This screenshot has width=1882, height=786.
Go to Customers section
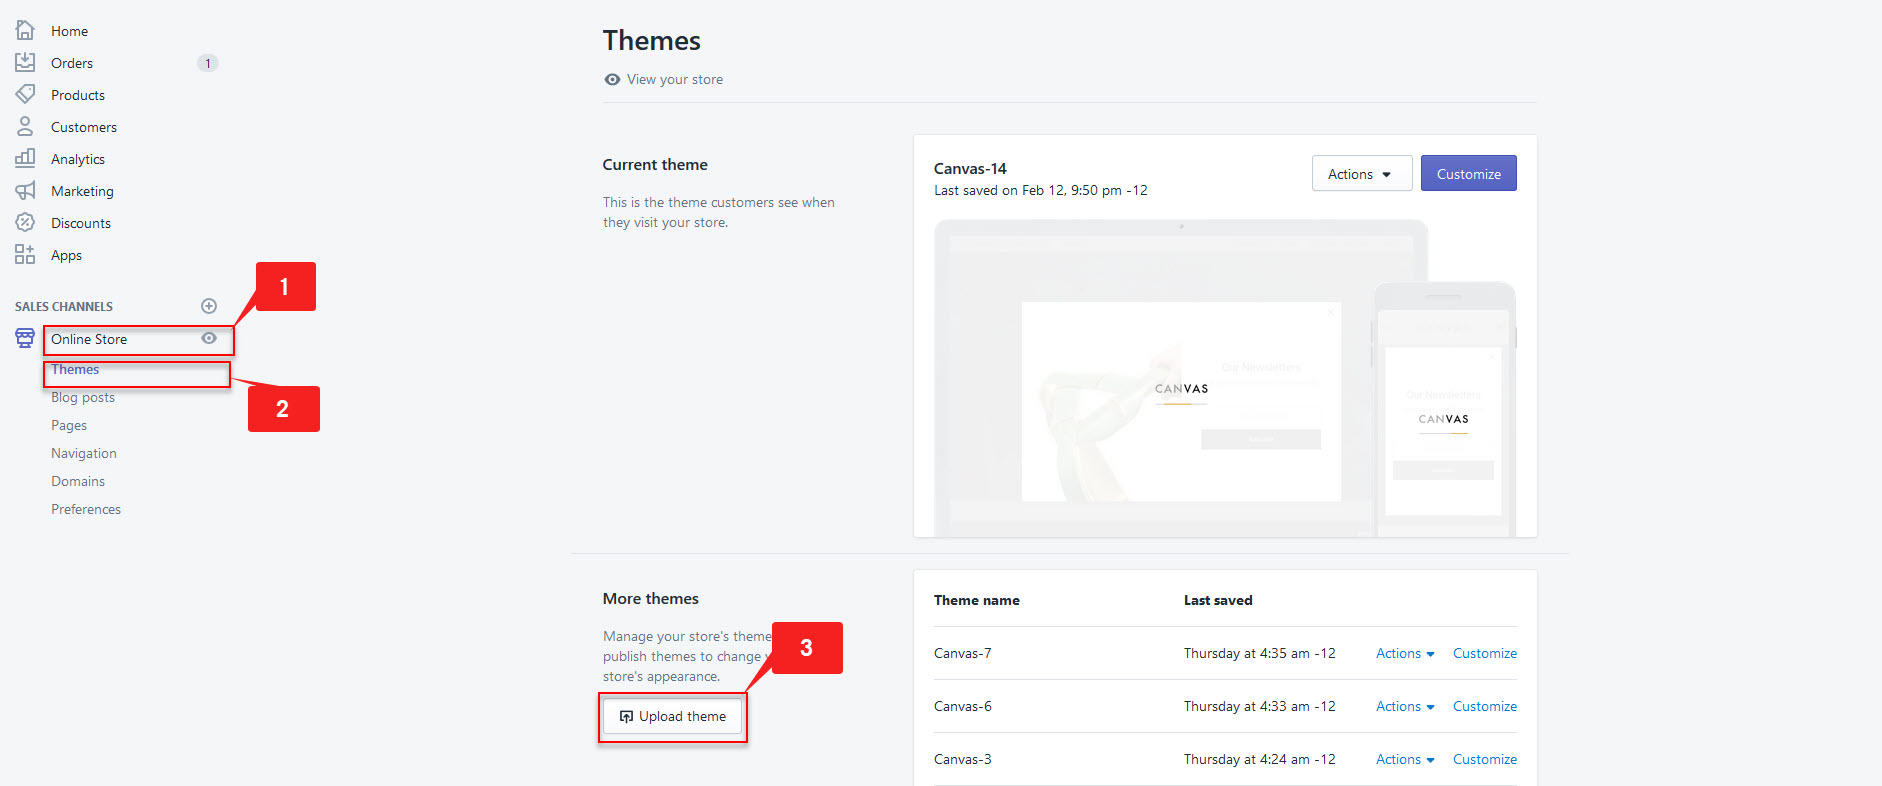pyautogui.click(x=84, y=127)
